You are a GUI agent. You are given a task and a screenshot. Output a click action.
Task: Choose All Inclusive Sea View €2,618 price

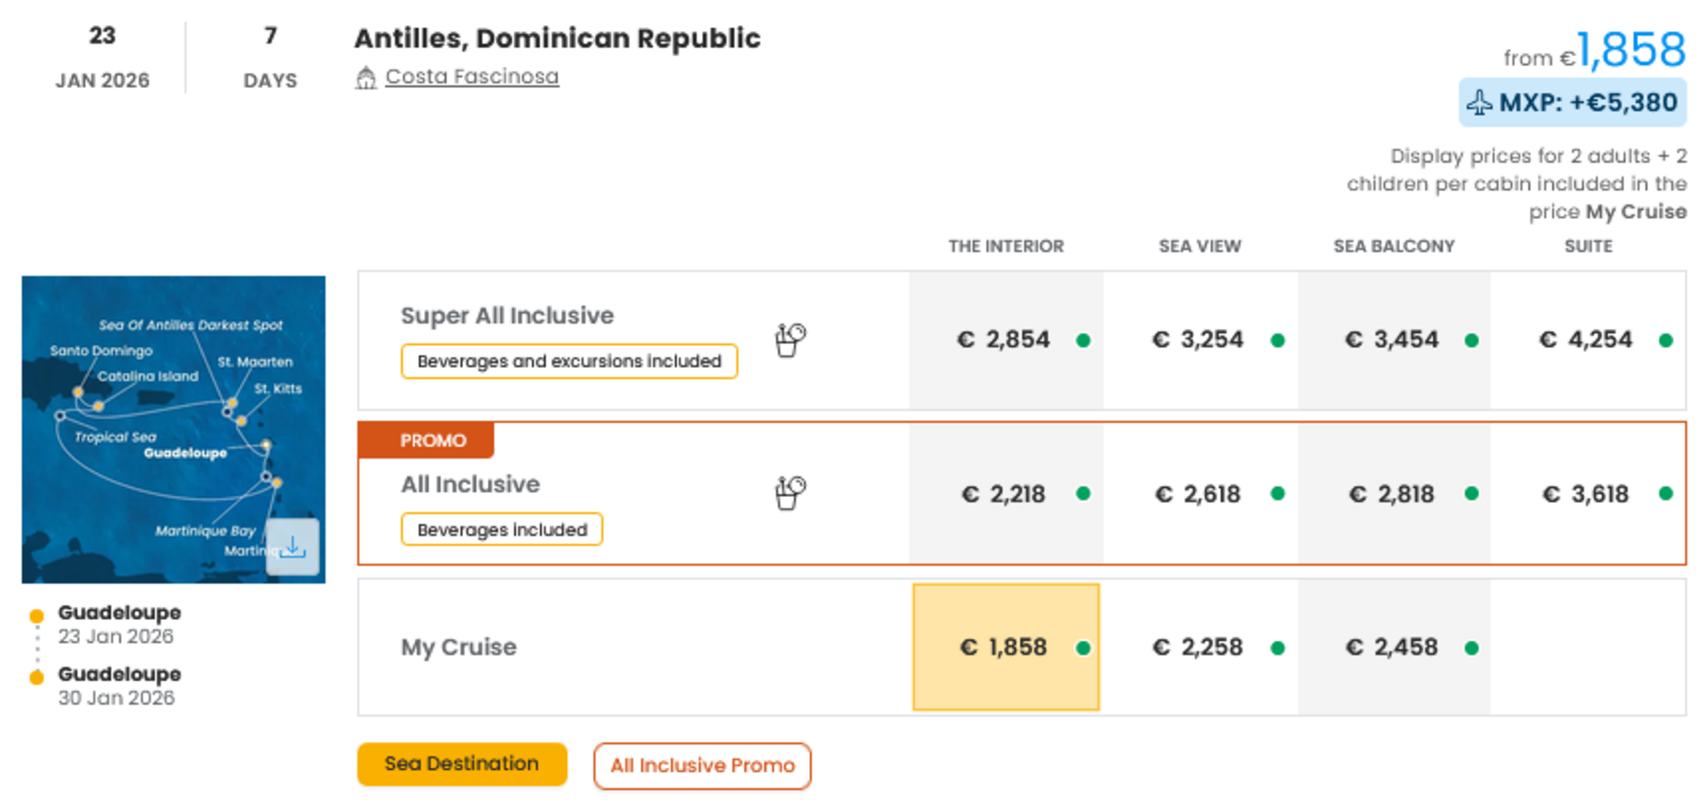(1199, 494)
